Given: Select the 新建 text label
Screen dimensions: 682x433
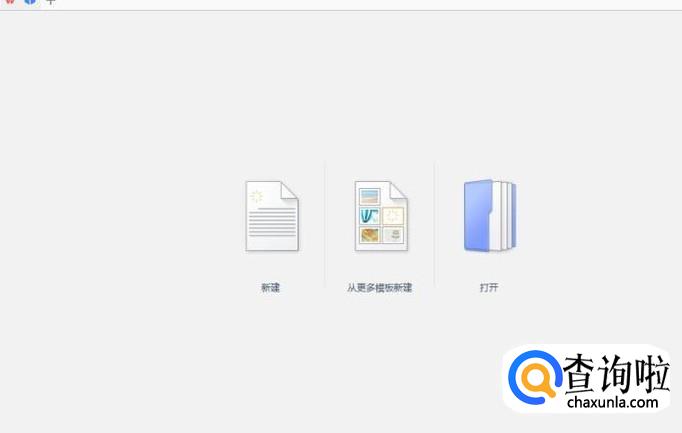Looking at the screenshot, I should click(270, 287).
